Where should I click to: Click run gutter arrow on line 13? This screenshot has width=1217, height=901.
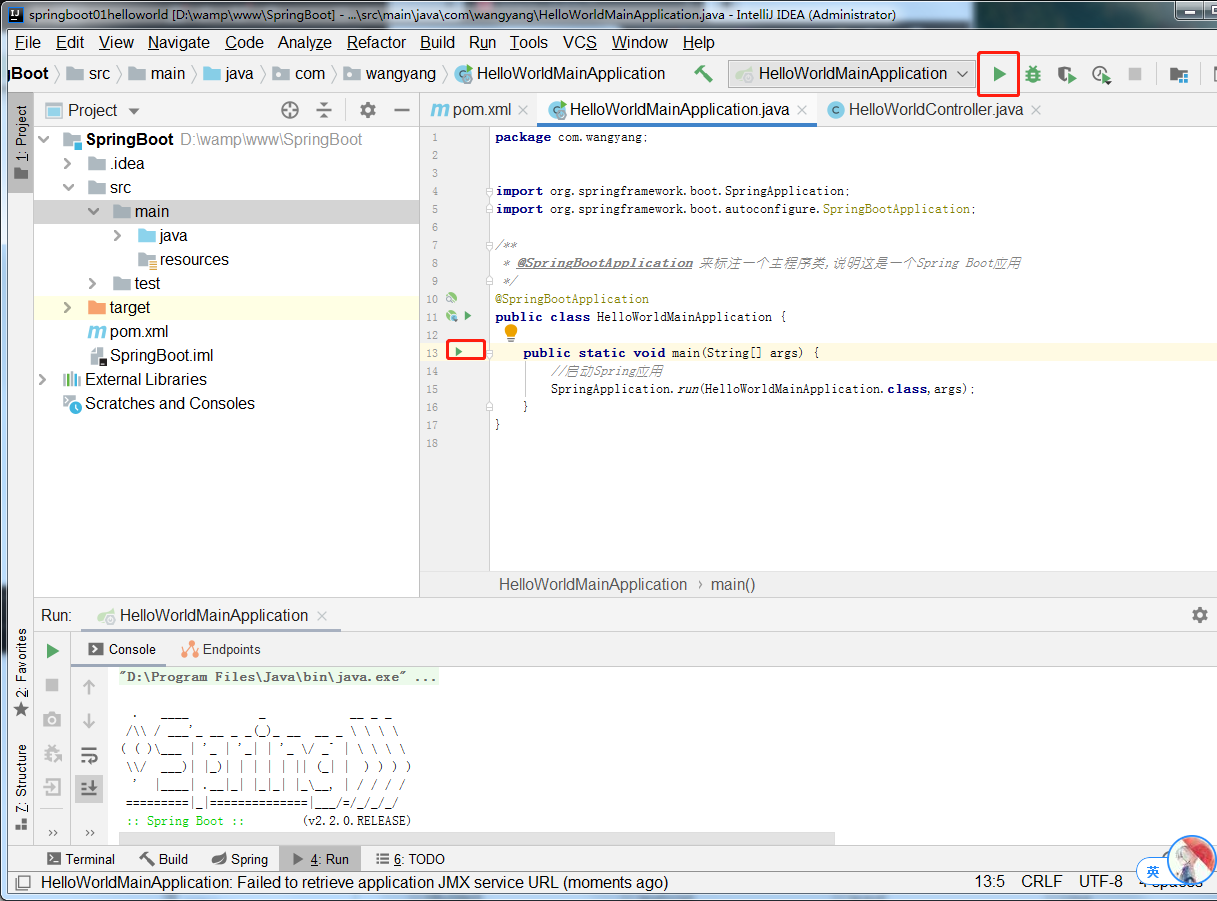point(459,352)
